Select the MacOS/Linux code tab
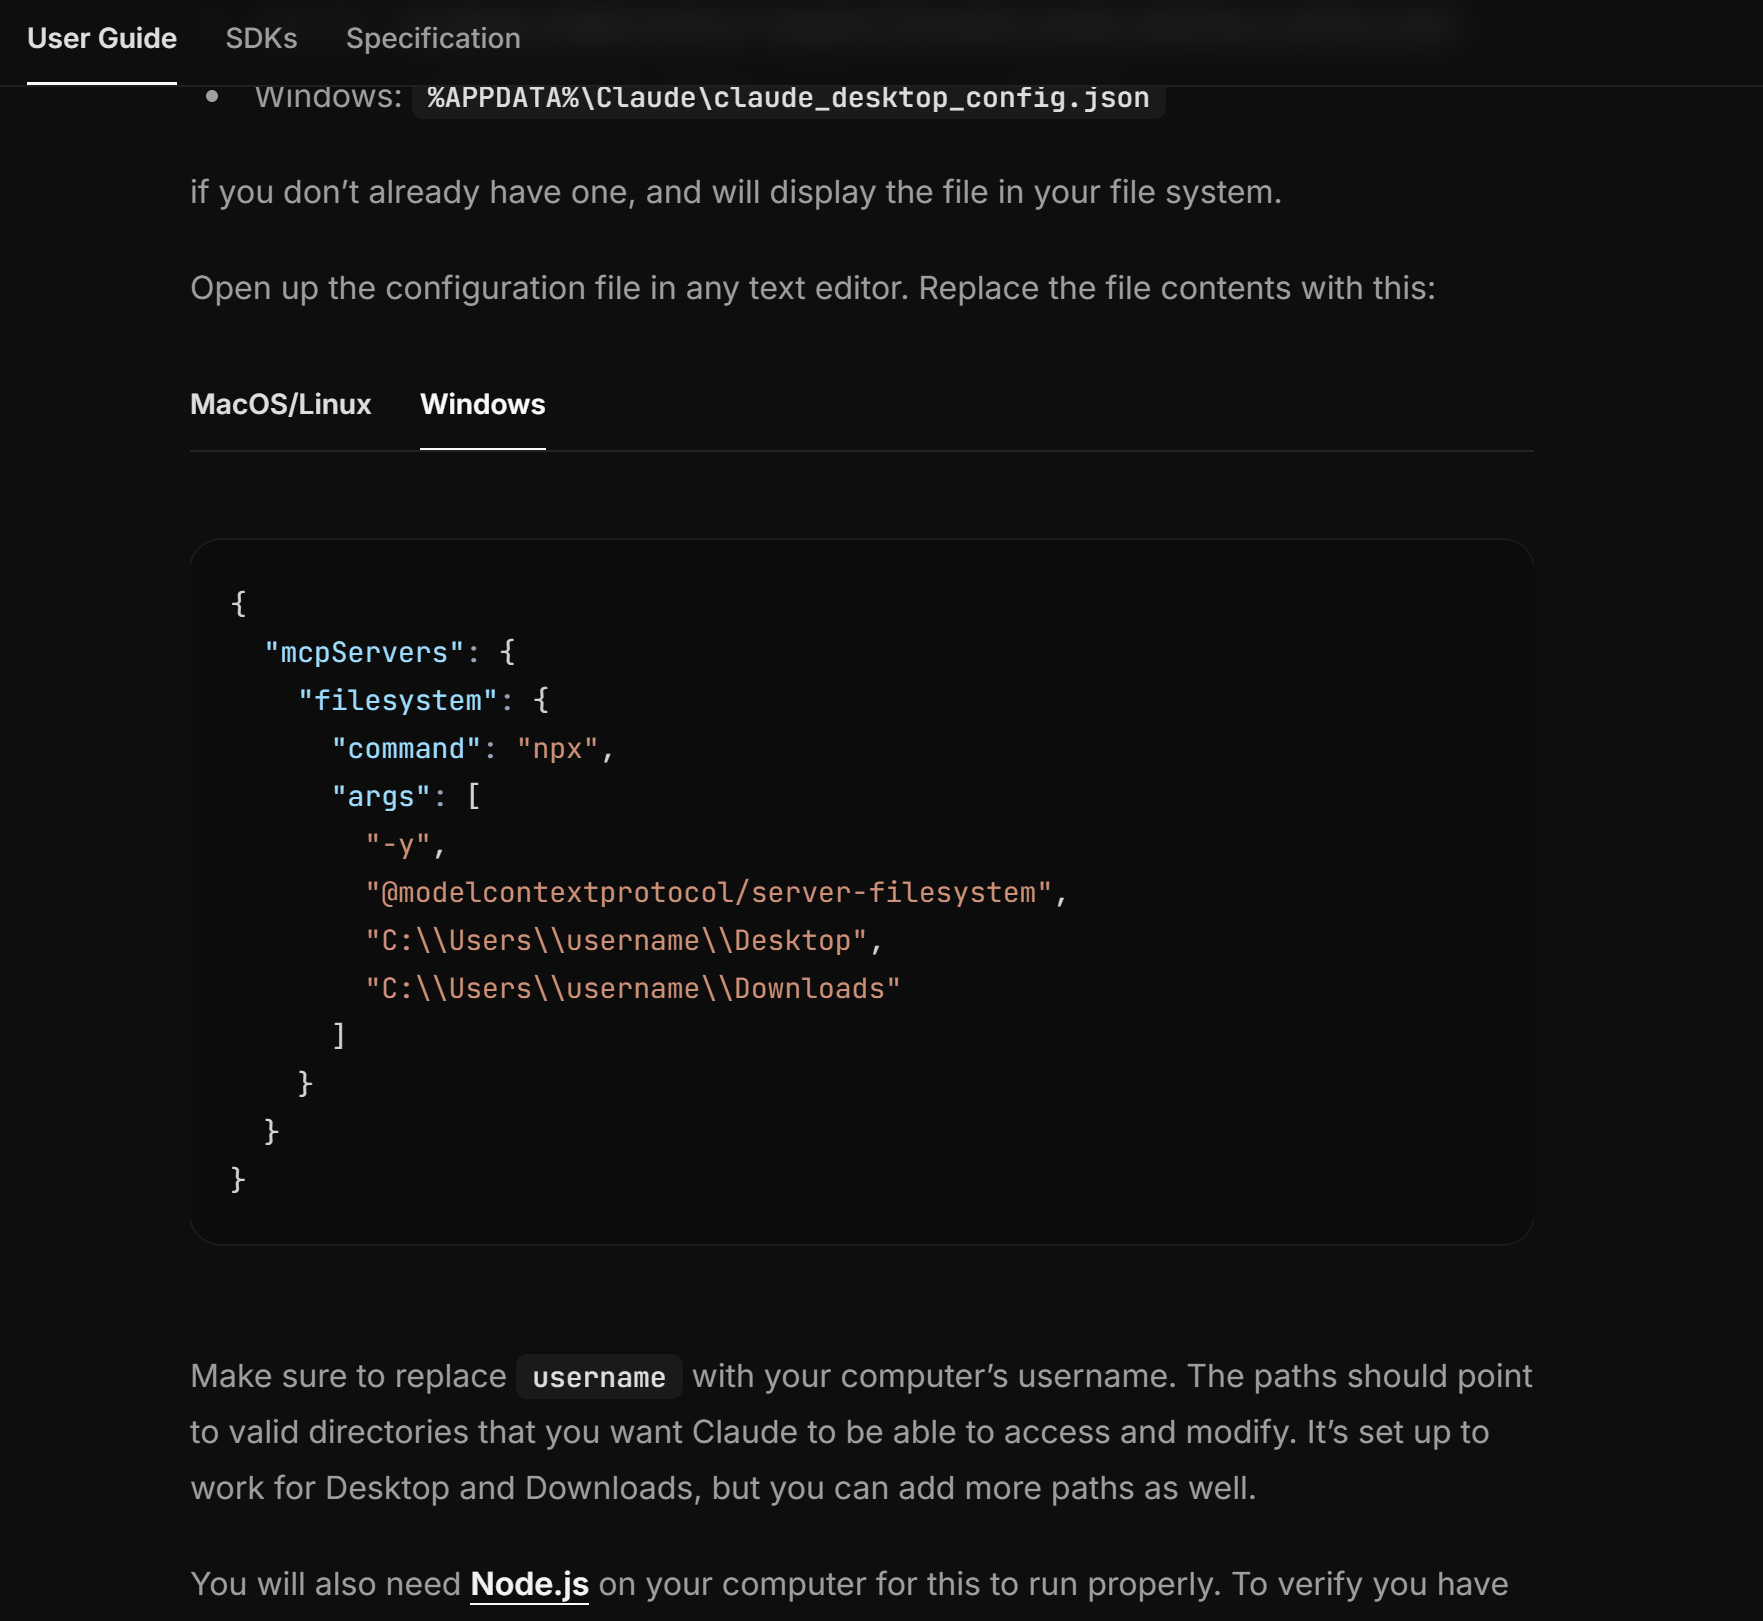 [281, 404]
